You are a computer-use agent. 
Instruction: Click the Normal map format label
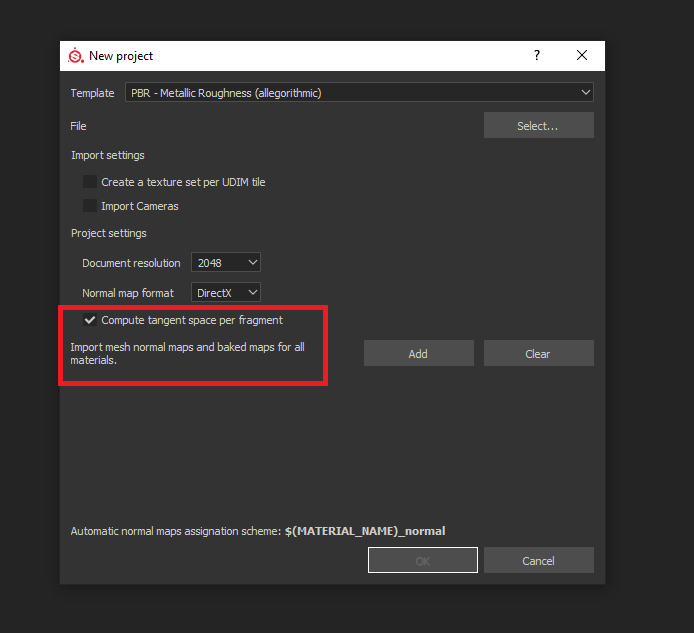pyautogui.click(x=128, y=293)
